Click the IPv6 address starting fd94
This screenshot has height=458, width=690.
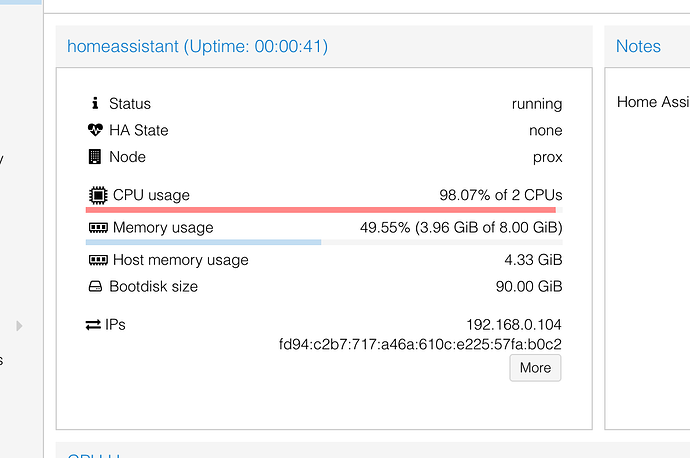click(x=420, y=344)
